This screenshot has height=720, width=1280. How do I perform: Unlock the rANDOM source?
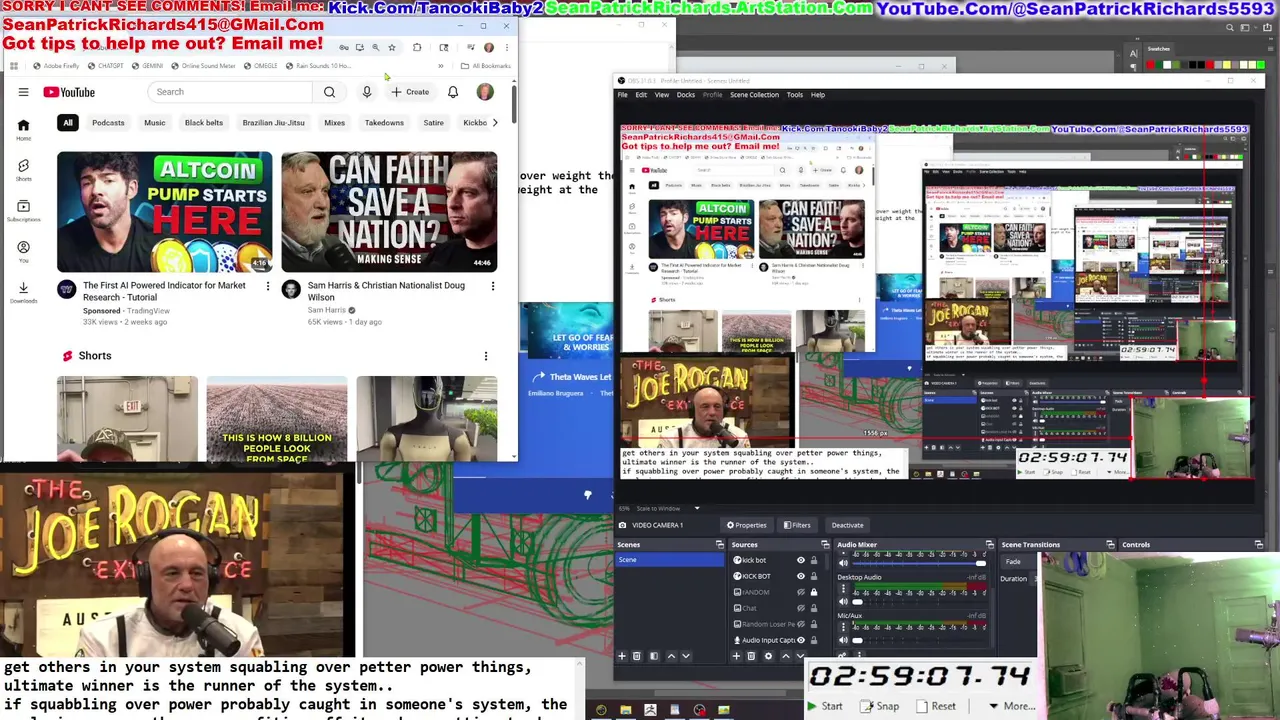click(814, 592)
